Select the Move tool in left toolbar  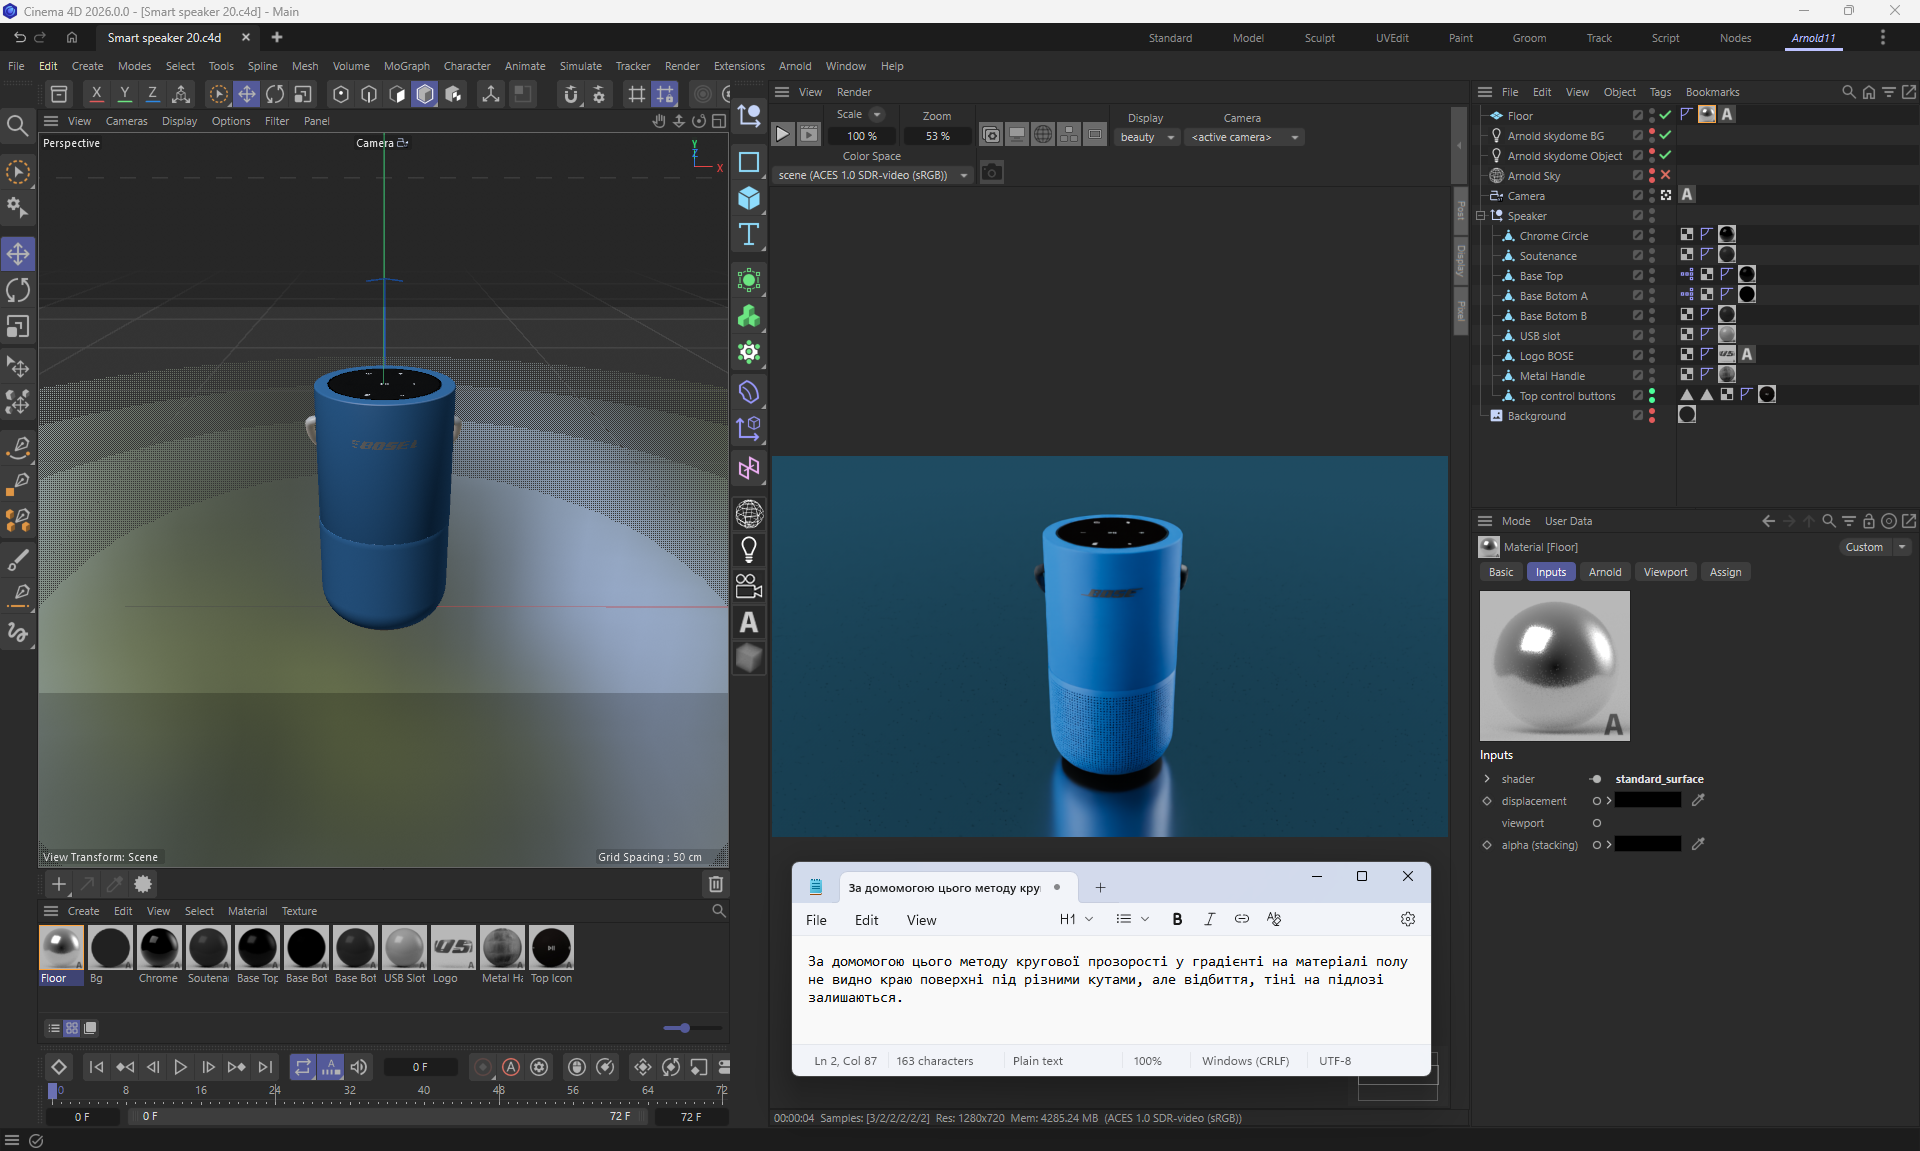click(18, 254)
